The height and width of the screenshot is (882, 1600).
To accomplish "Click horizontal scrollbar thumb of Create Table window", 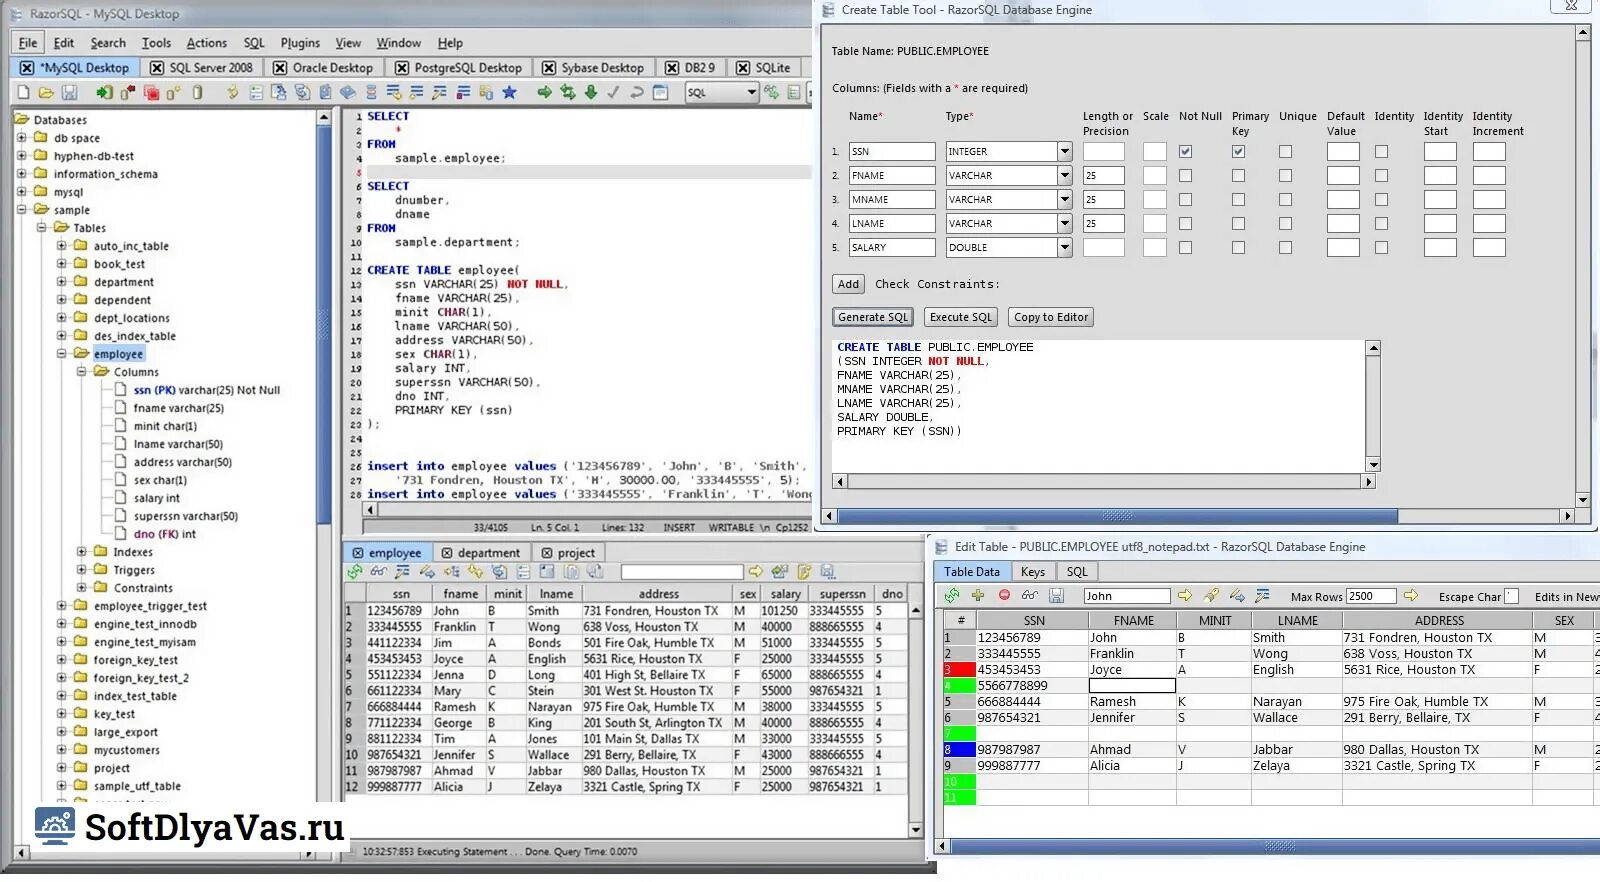I will 1117,516.
